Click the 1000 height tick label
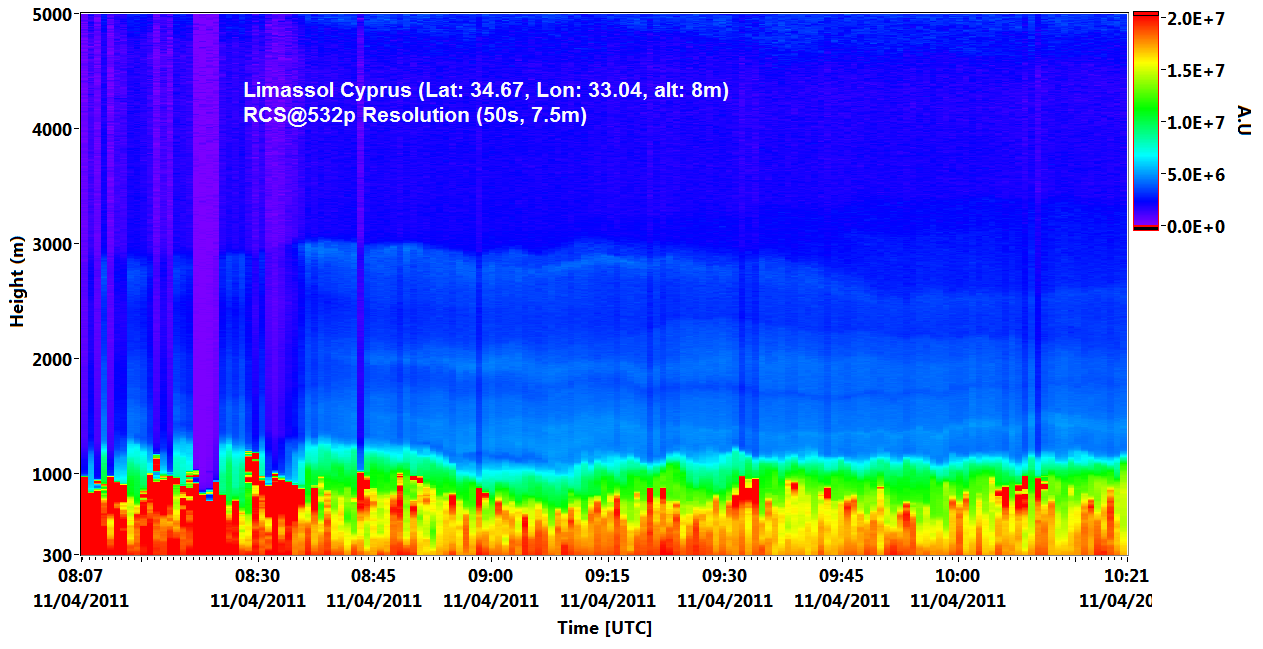The image size is (1263, 649). (49, 473)
